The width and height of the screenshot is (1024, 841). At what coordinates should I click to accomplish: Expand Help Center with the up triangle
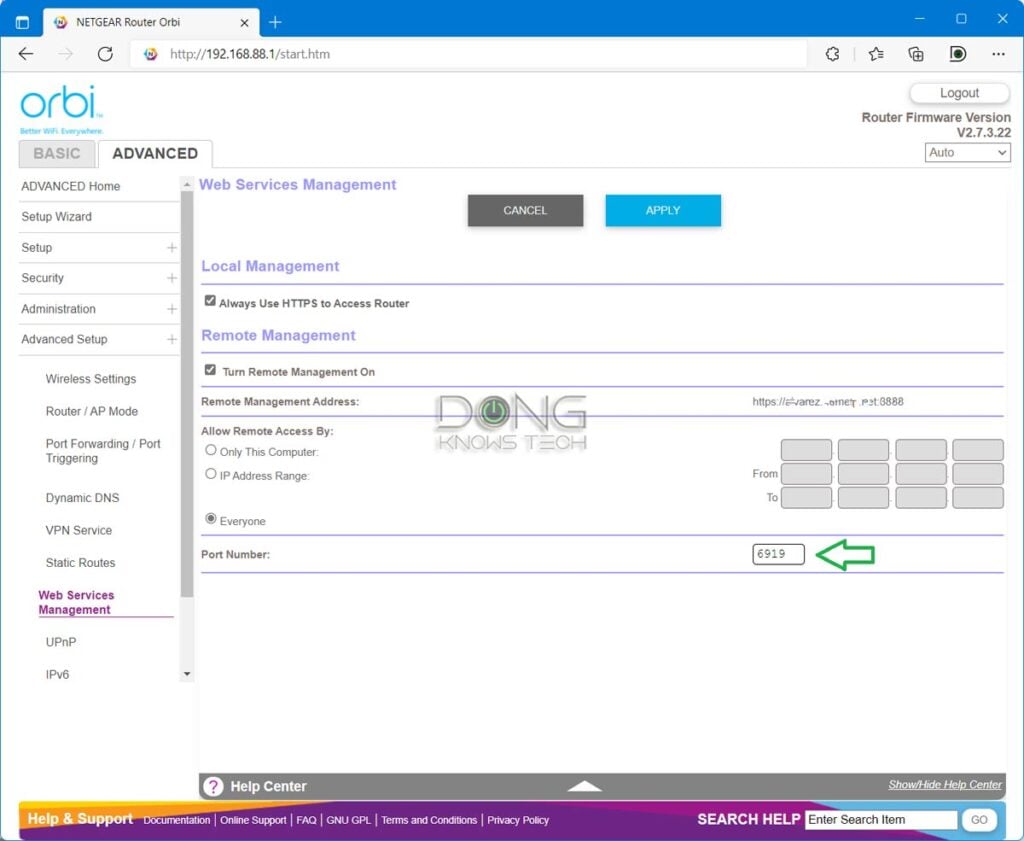pyautogui.click(x=584, y=786)
